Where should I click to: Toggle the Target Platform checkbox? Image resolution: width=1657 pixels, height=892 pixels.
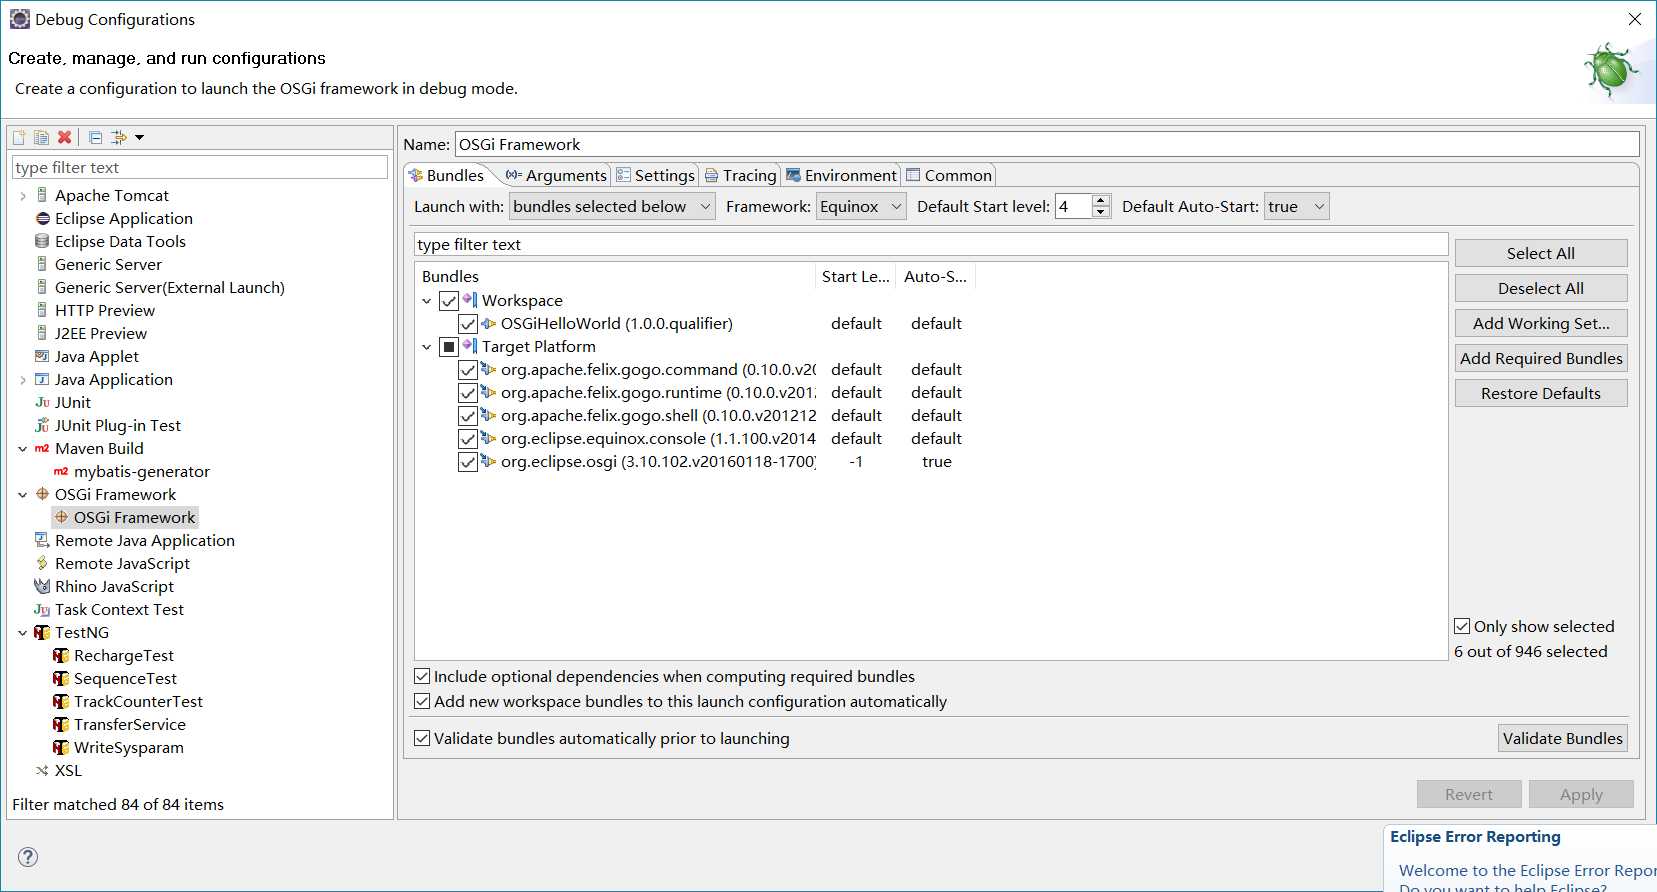point(449,347)
